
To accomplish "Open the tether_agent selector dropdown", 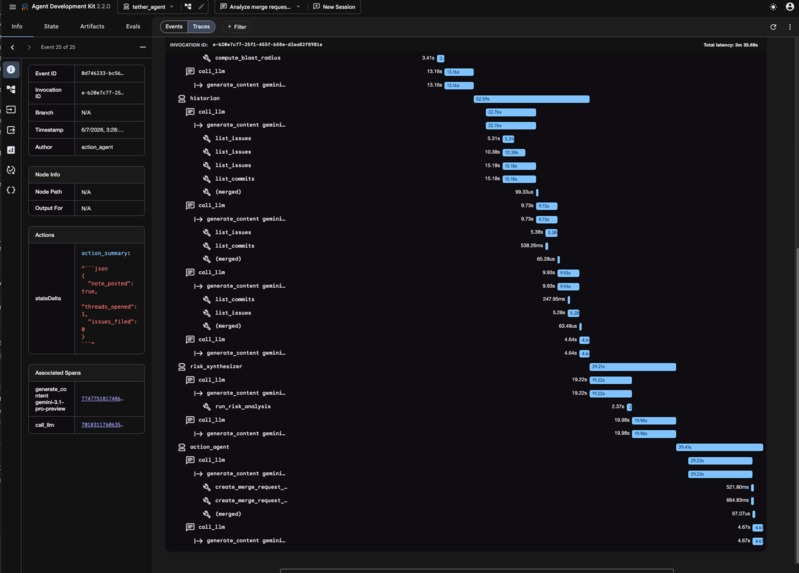I will coord(149,7).
